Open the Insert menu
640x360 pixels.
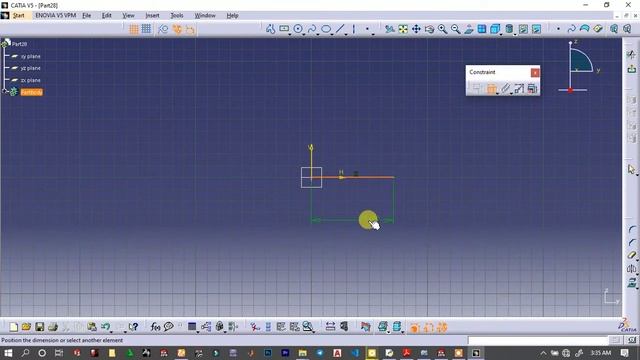coord(152,16)
